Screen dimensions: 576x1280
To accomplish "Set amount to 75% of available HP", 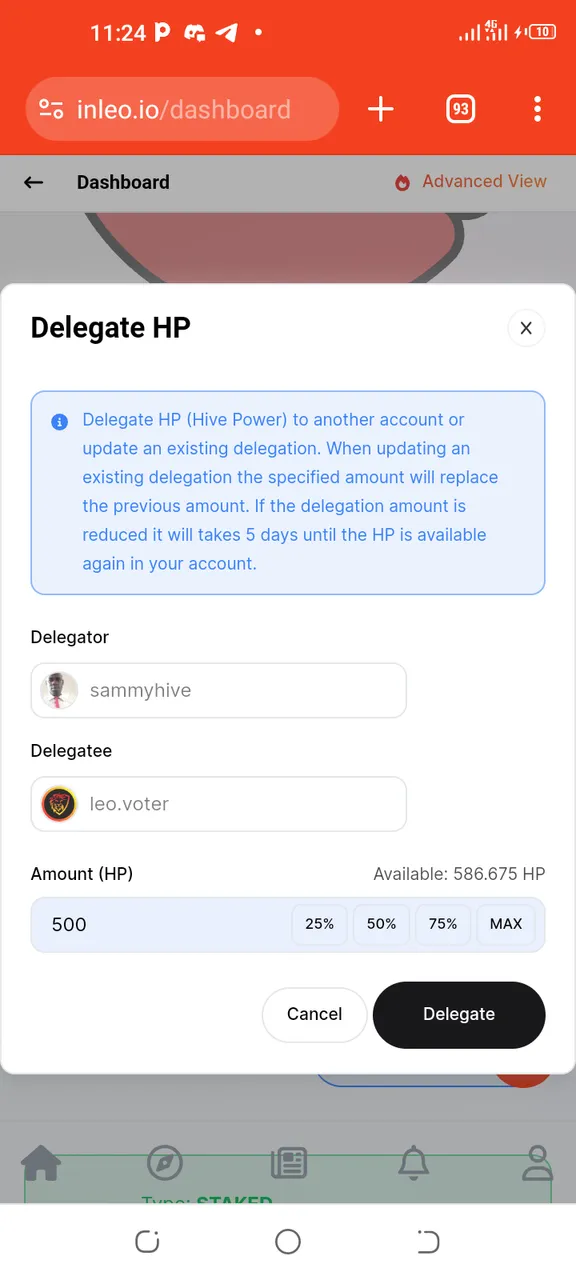I will [443, 924].
